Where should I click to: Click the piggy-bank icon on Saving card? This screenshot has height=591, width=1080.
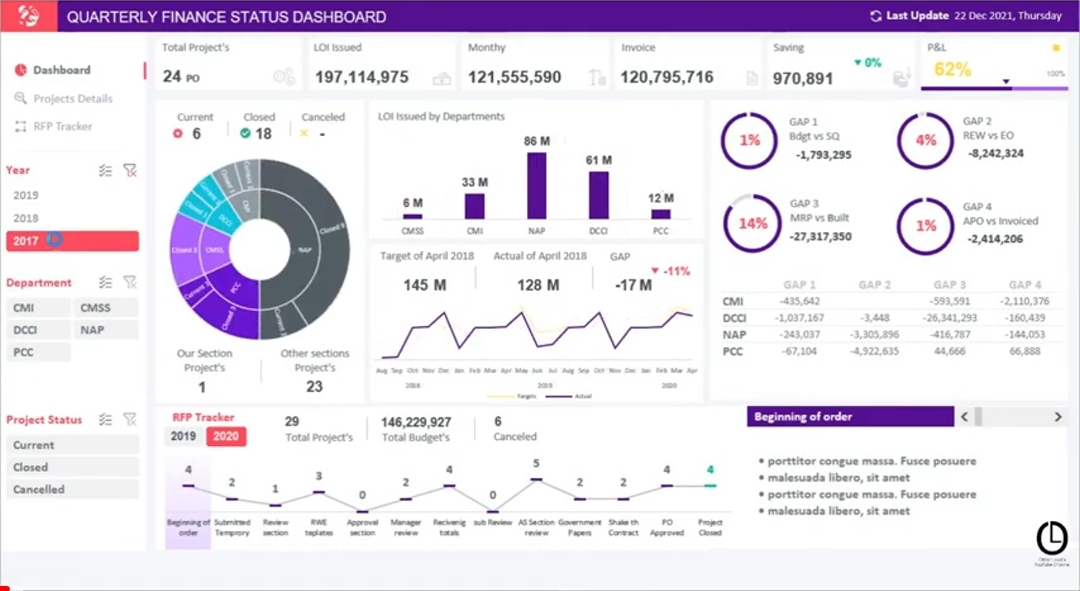point(900,79)
